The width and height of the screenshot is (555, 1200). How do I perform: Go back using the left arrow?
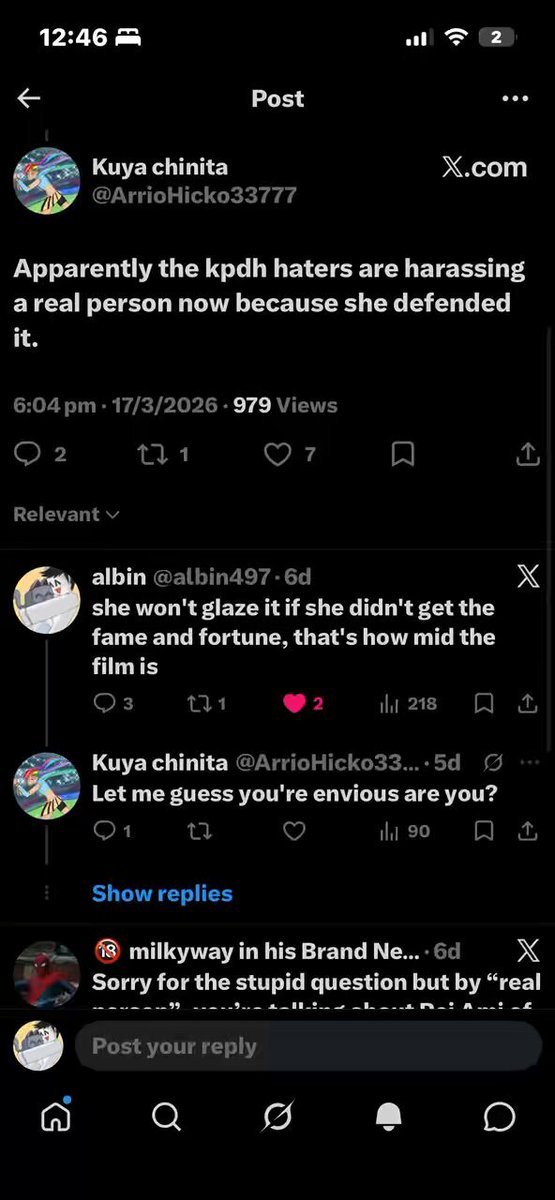pos(29,98)
